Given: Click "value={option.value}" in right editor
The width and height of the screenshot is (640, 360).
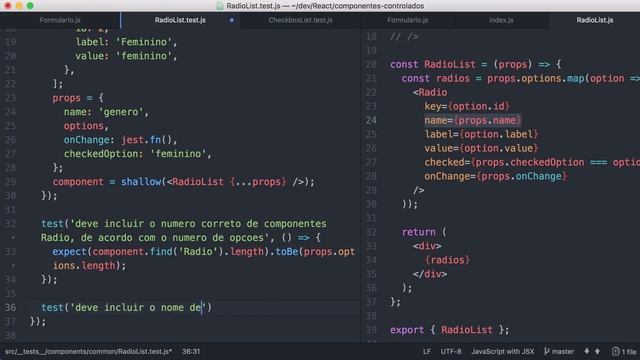Looking at the screenshot, I should coord(481,148).
